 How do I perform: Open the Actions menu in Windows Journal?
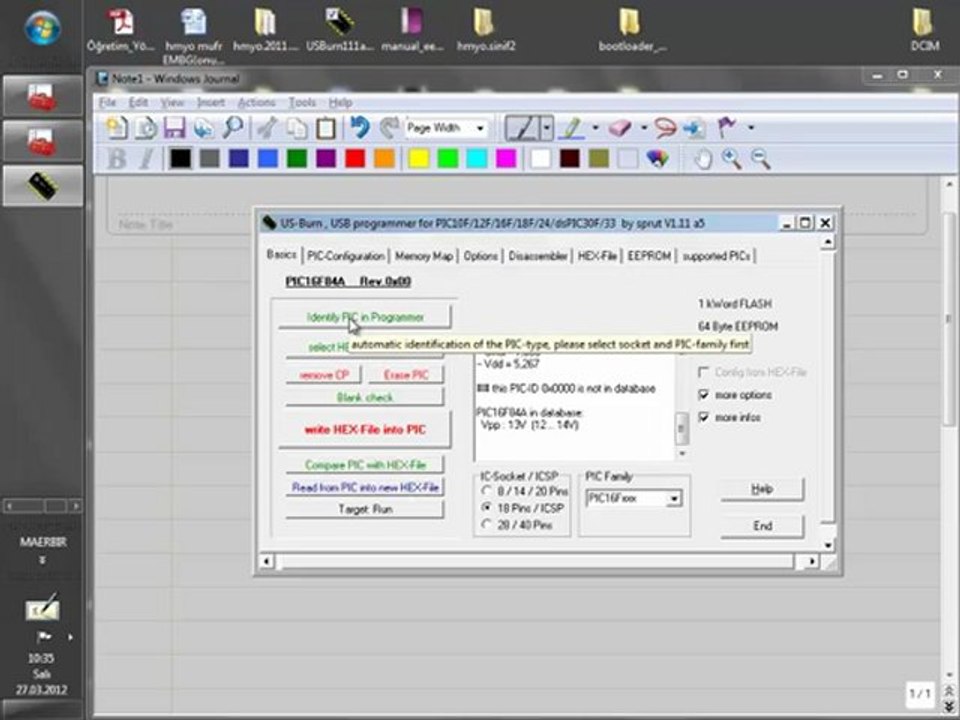coord(256,102)
